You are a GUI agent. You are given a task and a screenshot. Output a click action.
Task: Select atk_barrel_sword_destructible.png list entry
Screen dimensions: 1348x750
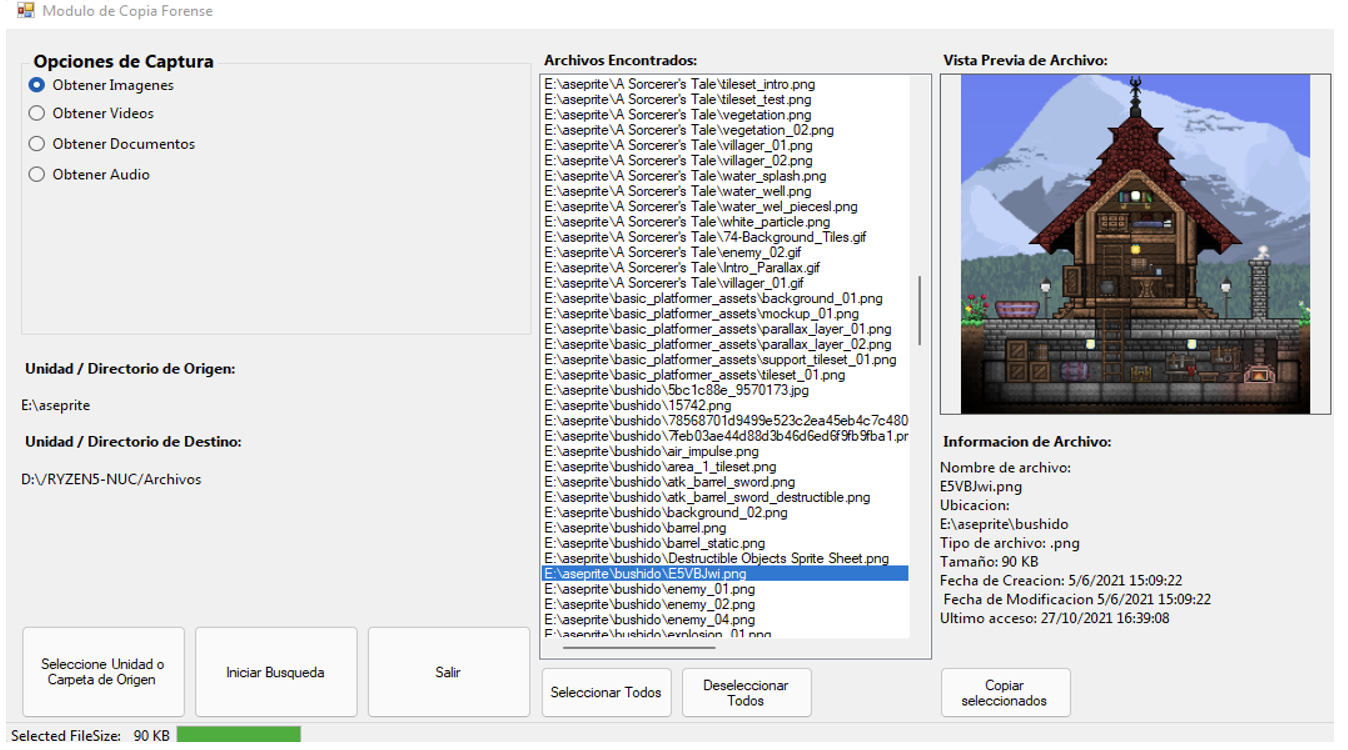click(725, 497)
